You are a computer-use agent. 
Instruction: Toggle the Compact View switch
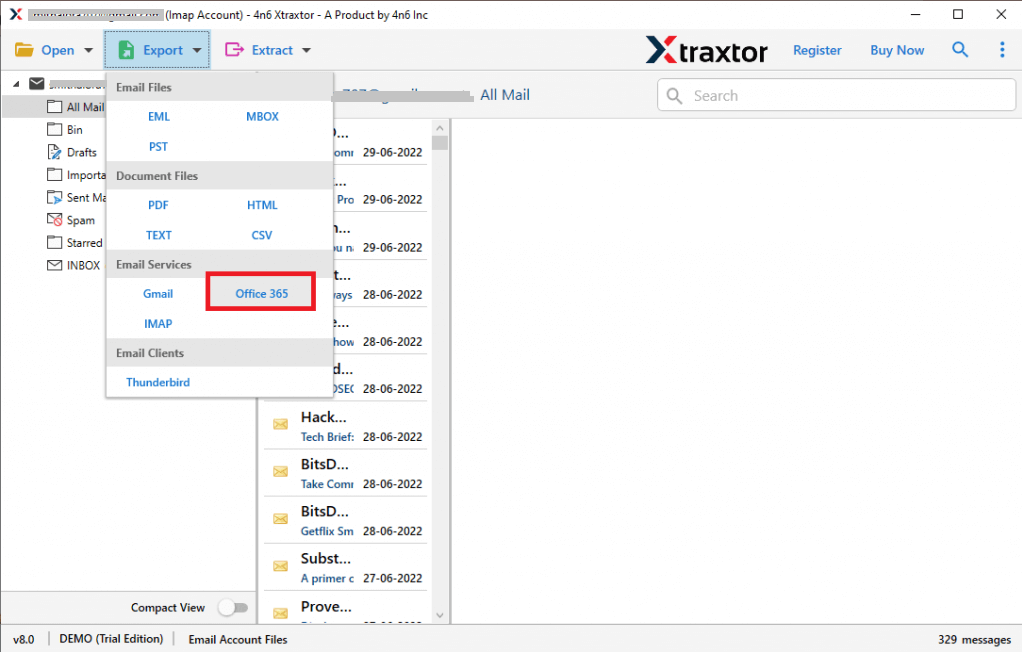pyautogui.click(x=233, y=607)
